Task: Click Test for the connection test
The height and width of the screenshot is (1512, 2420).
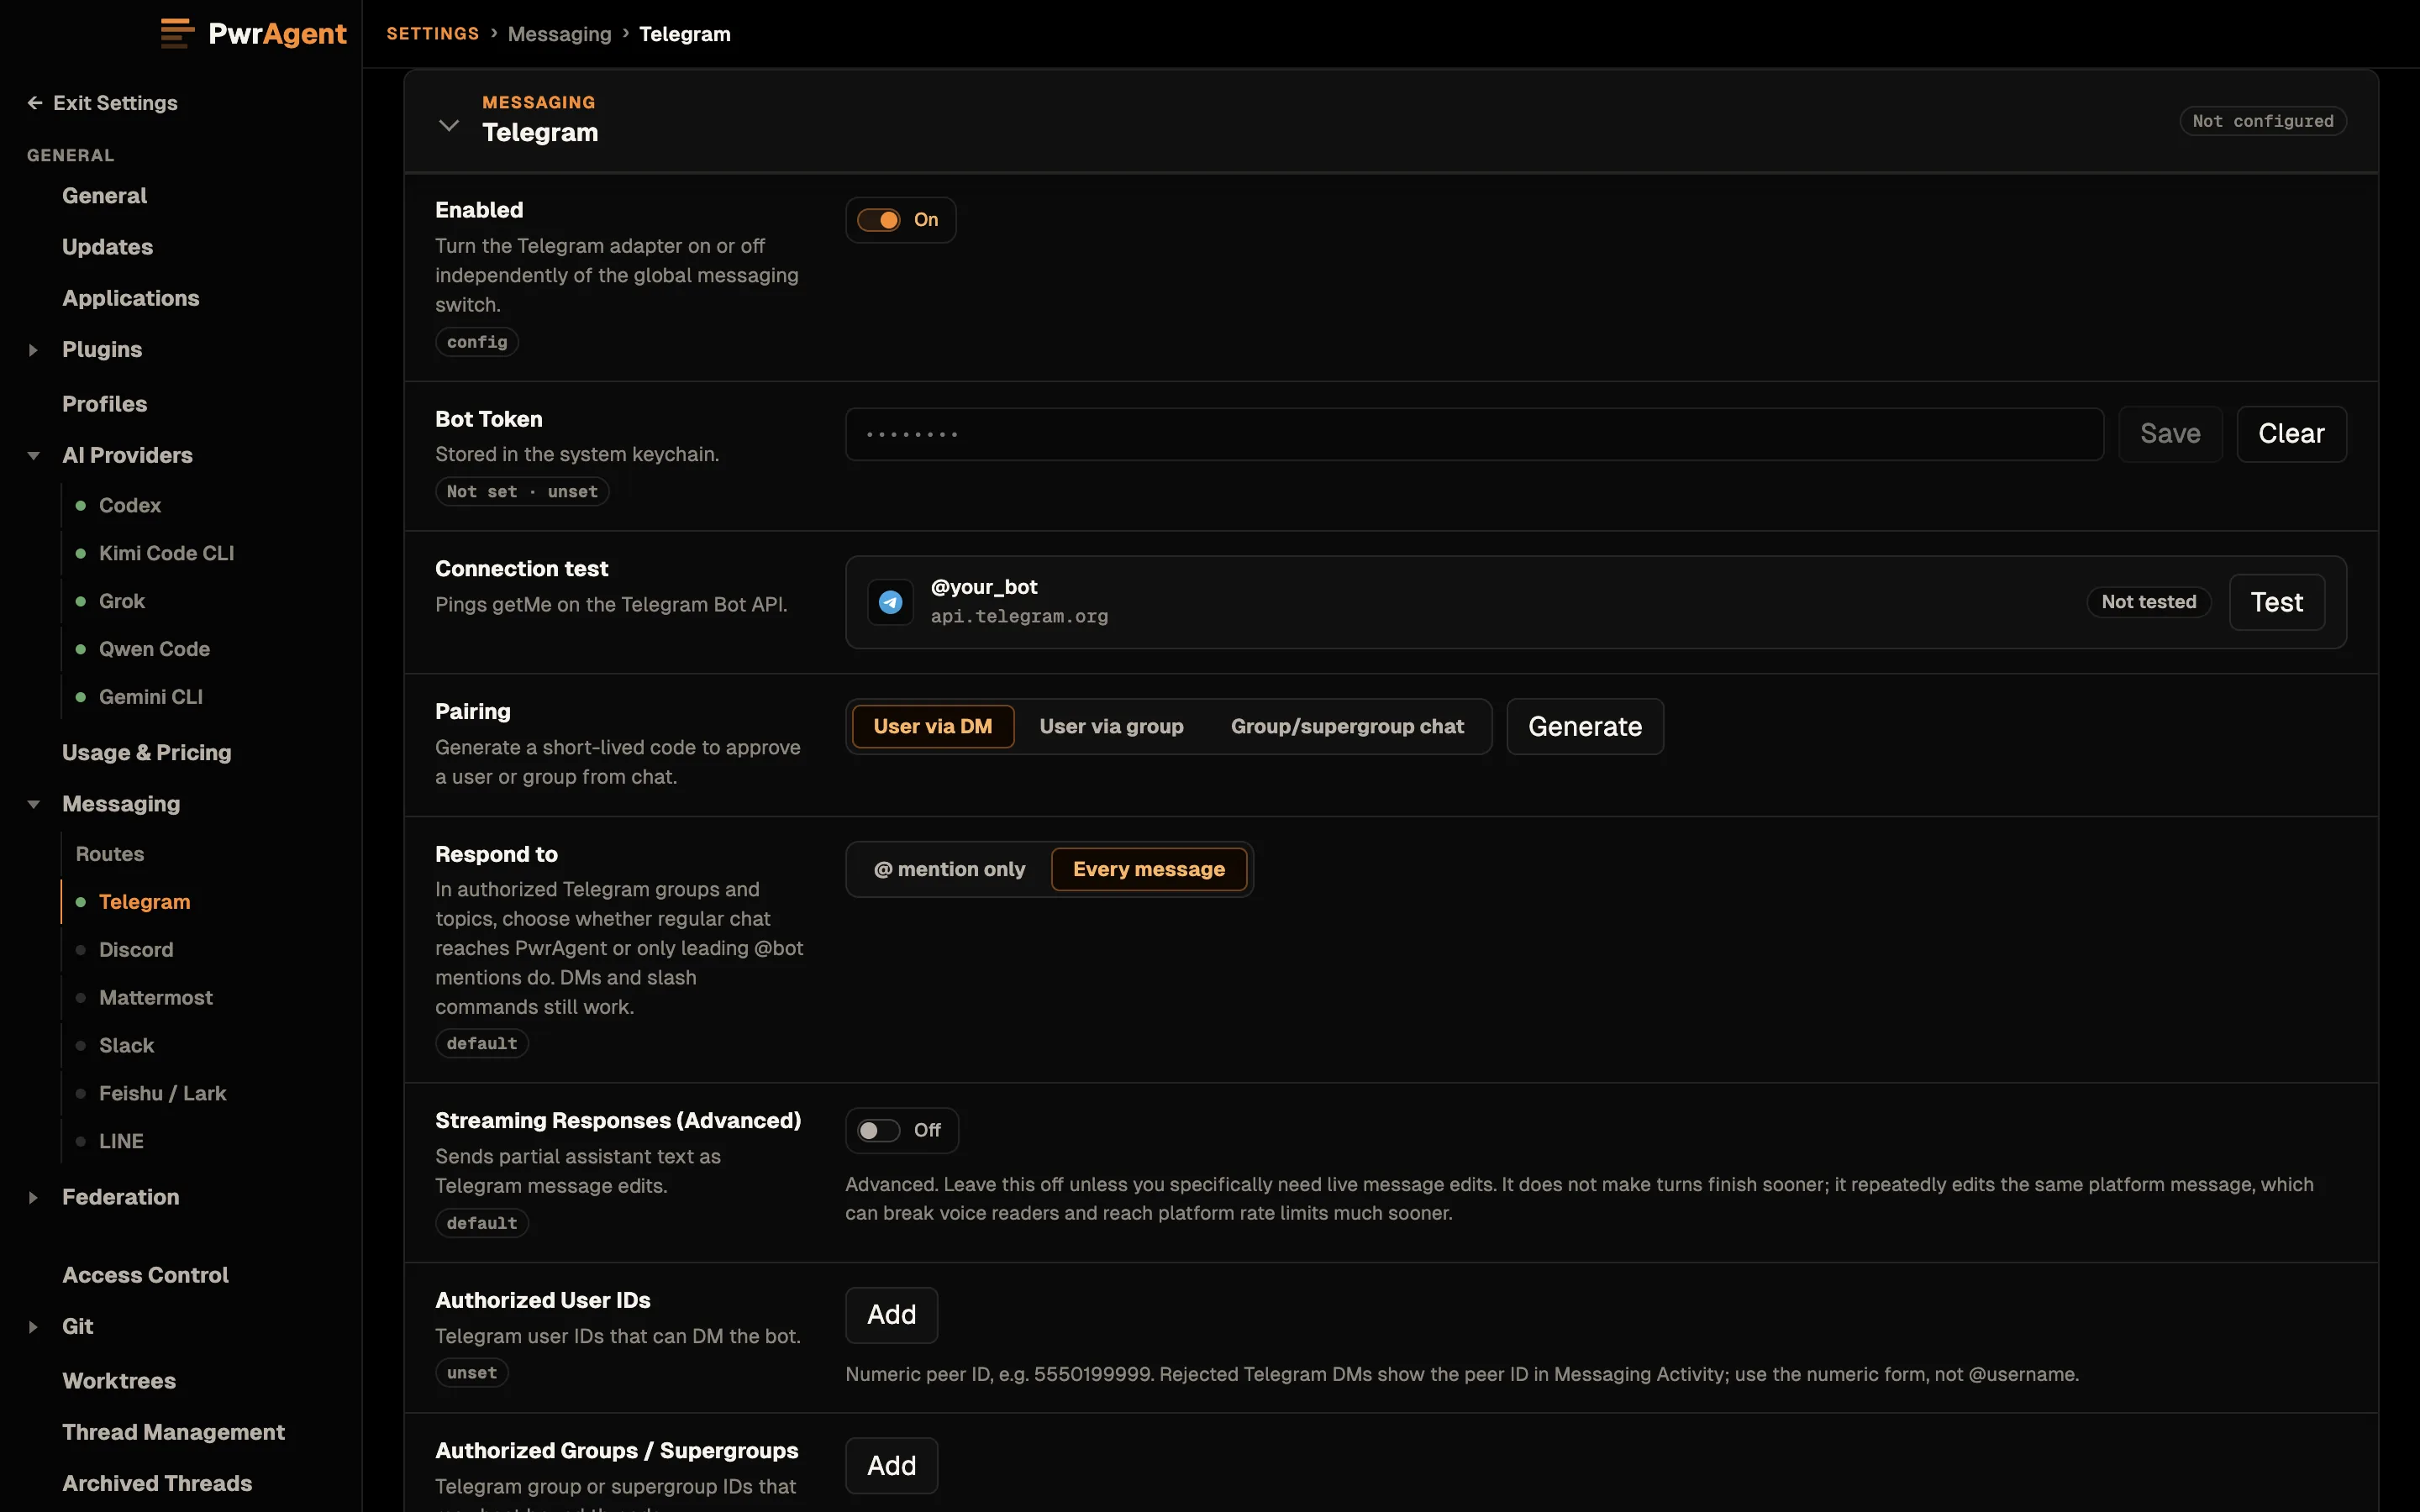Action: [x=2277, y=602]
